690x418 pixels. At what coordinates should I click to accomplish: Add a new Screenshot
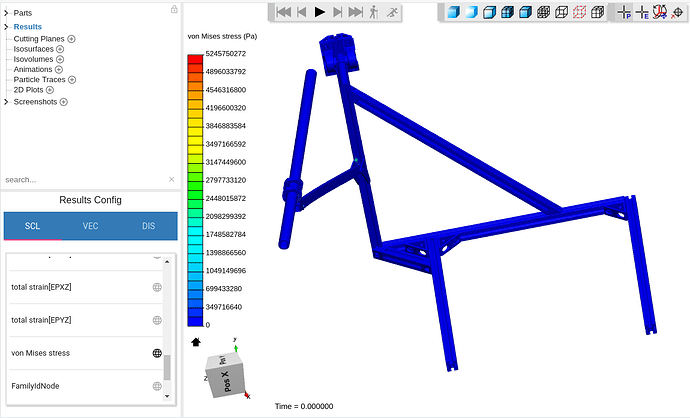[63, 102]
